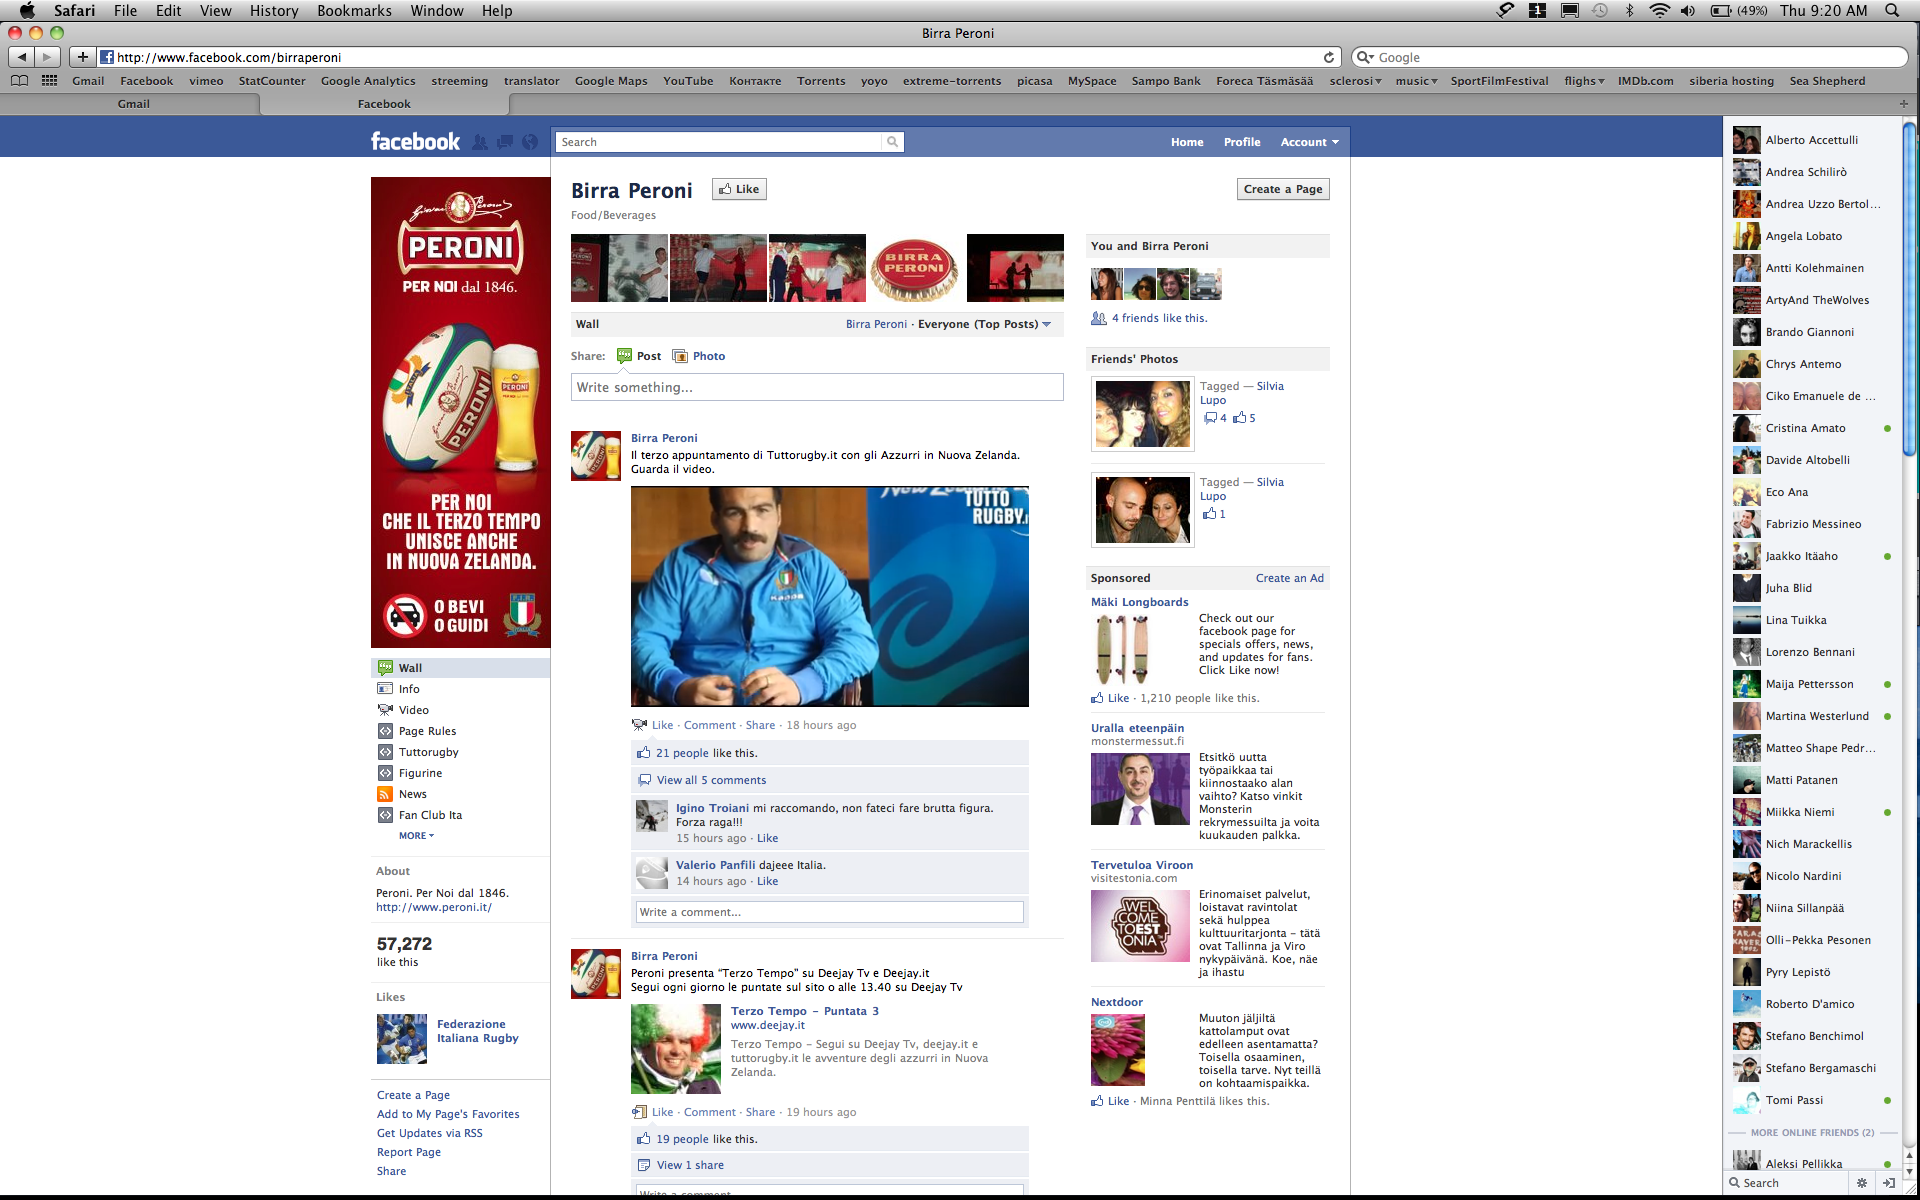Image resolution: width=1920 pixels, height=1200 pixels.
Task: Click Wall in left sidebar
Action: point(460,668)
